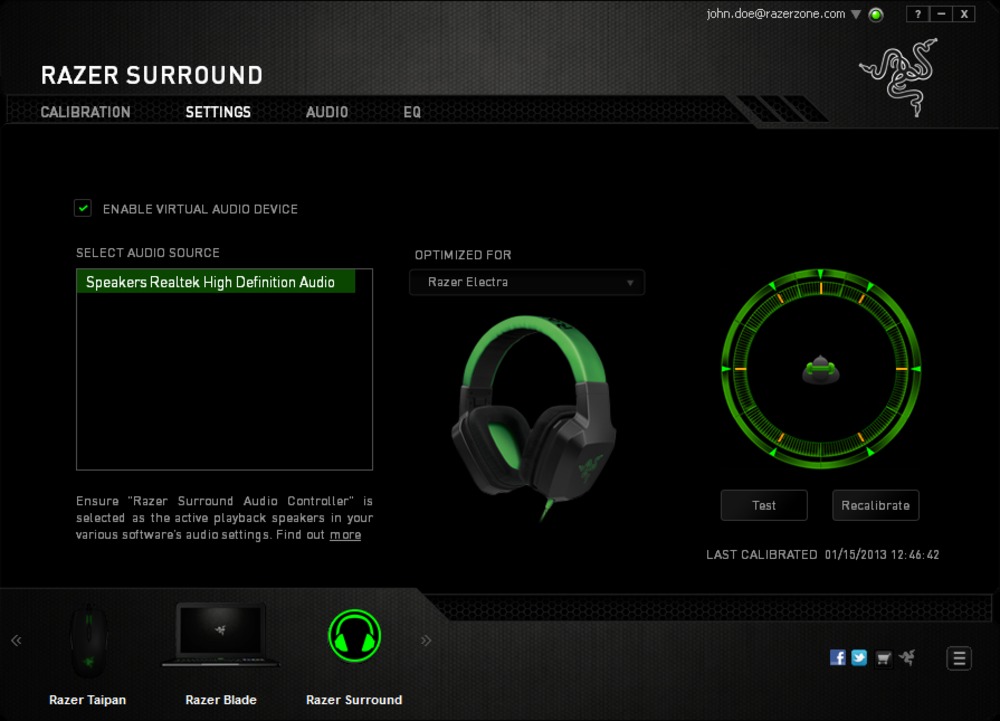Open the Twitter icon link
This screenshot has height=721, width=1000.
click(x=859, y=657)
